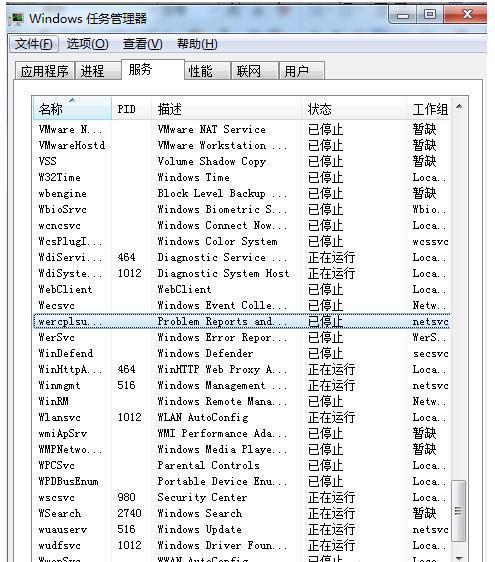Close the Task Manager window
Screen dimensions: 495x562
(466, 15)
